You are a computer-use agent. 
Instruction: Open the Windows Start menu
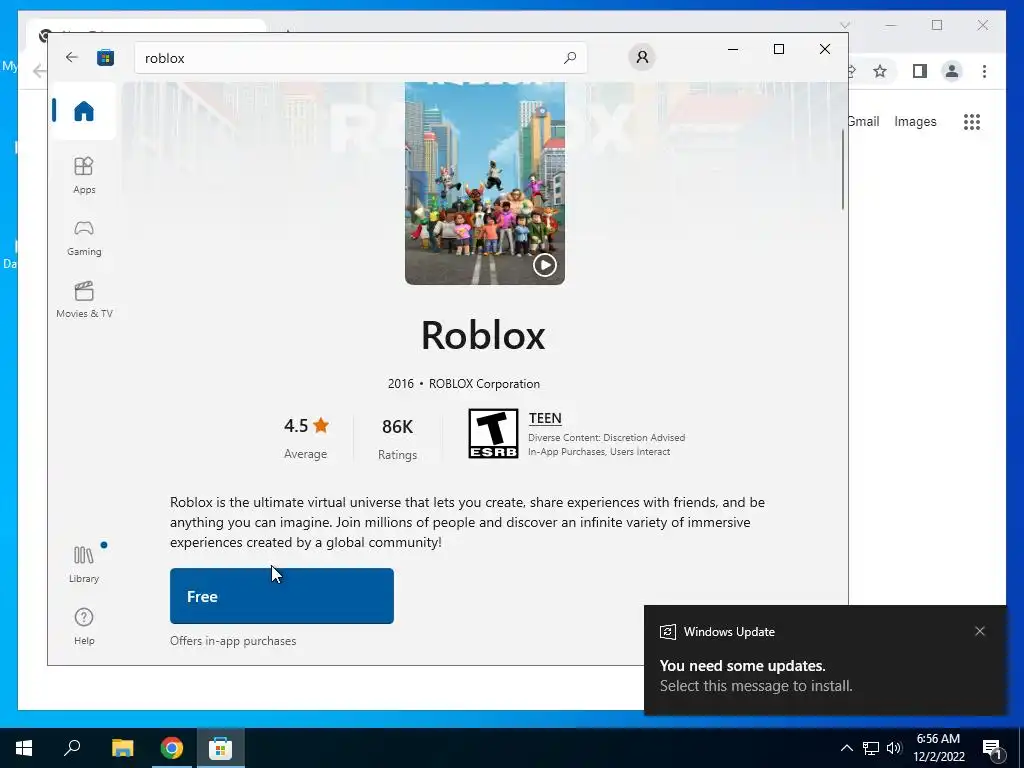[x=24, y=748]
